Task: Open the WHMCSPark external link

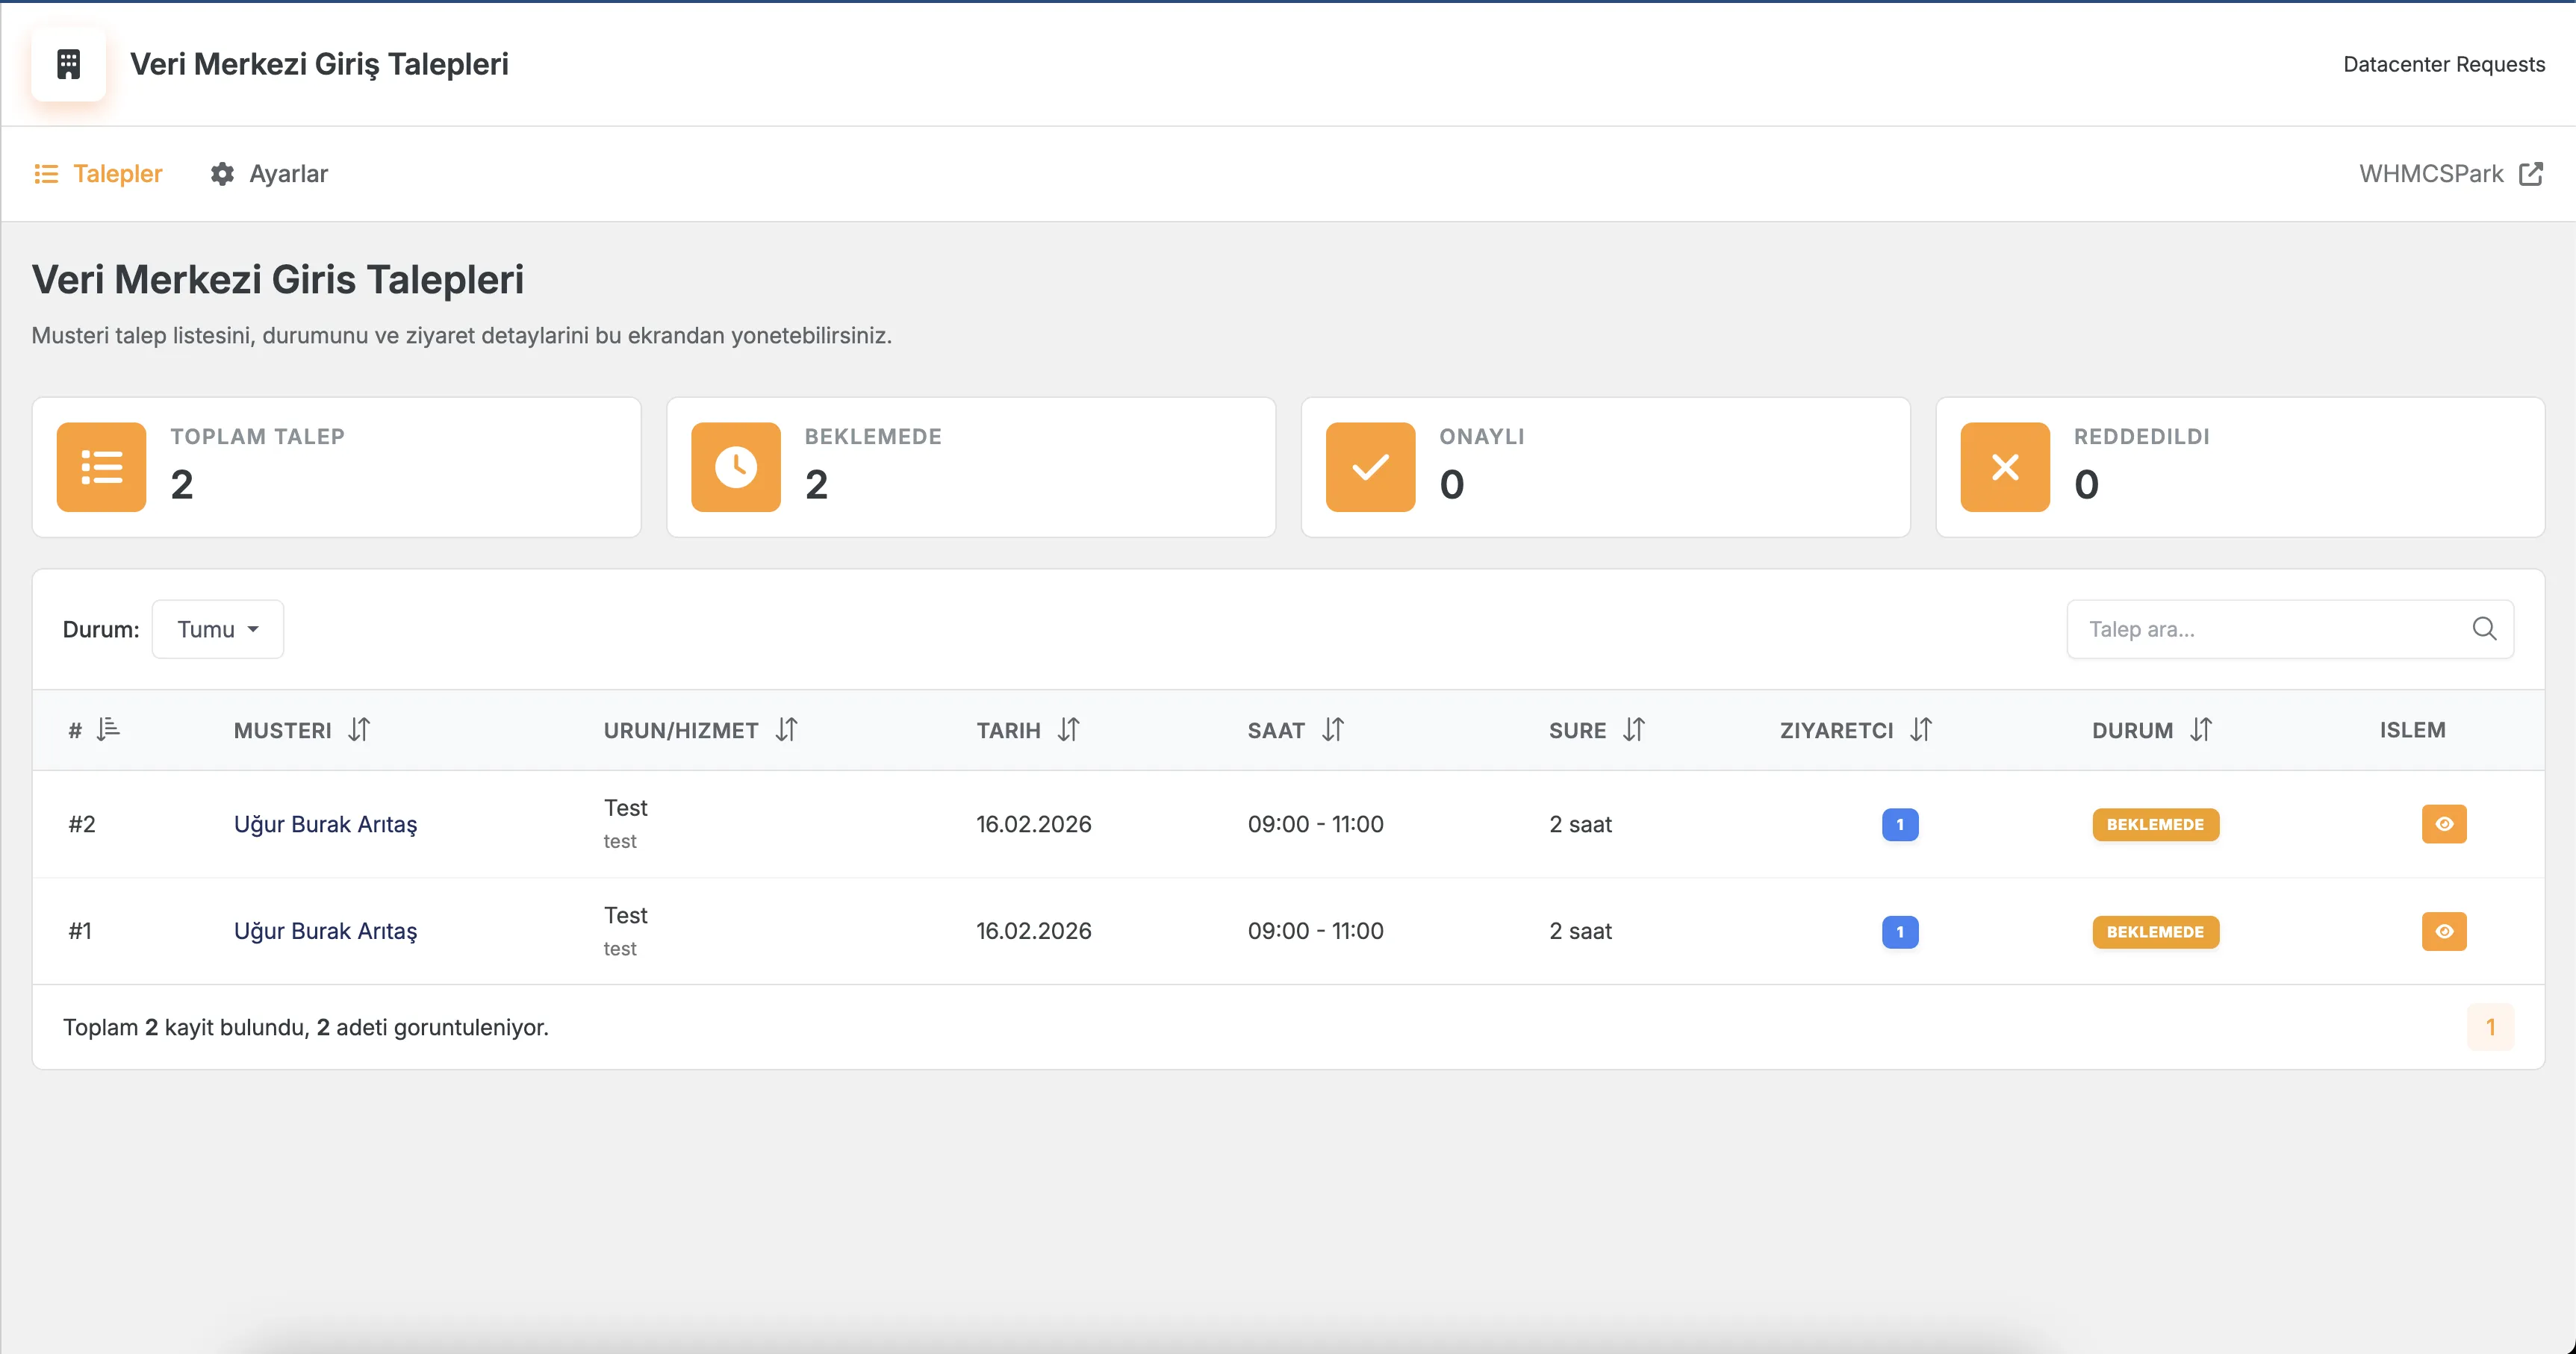Action: click(x=2450, y=174)
